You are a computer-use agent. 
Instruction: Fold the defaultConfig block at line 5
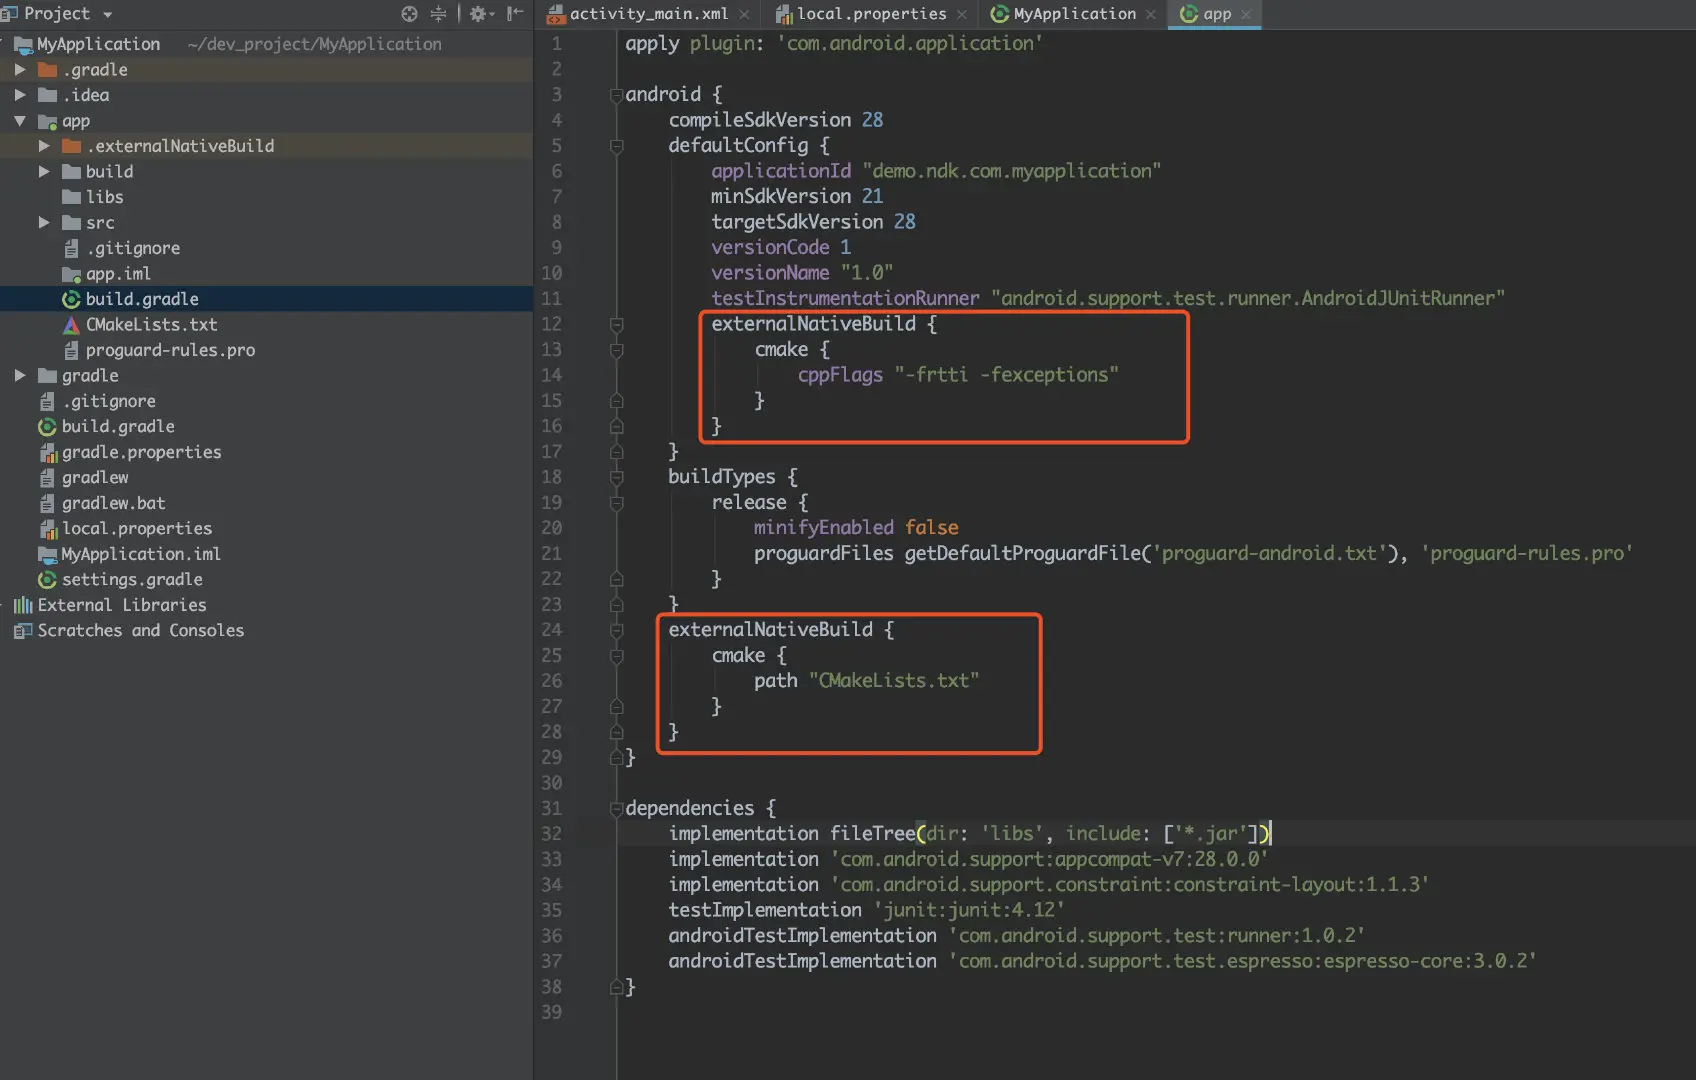(x=616, y=146)
